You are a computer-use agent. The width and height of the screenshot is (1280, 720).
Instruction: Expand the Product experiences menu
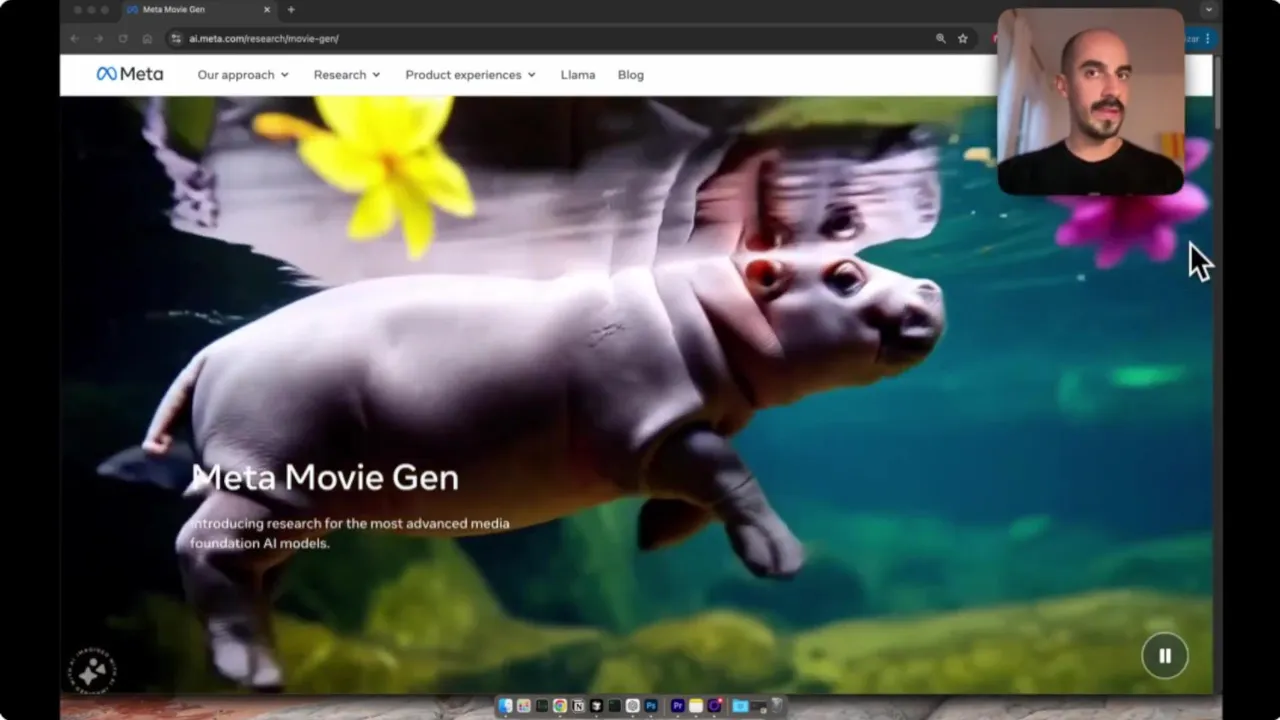coord(470,75)
